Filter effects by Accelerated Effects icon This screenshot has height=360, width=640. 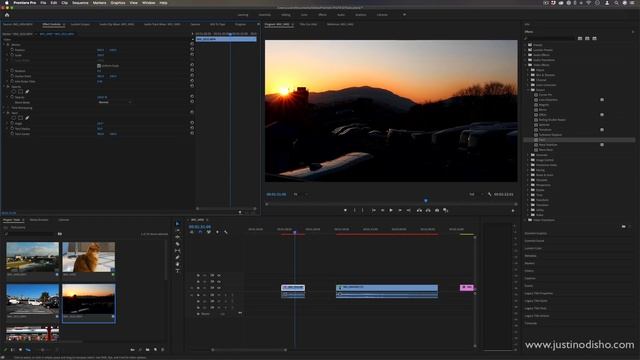pos(580,38)
